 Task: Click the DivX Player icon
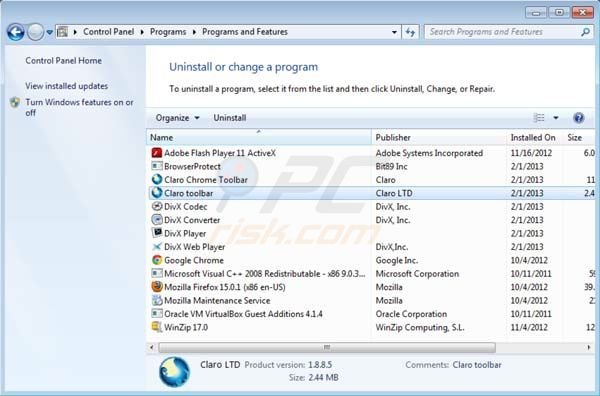(x=157, y=233)
